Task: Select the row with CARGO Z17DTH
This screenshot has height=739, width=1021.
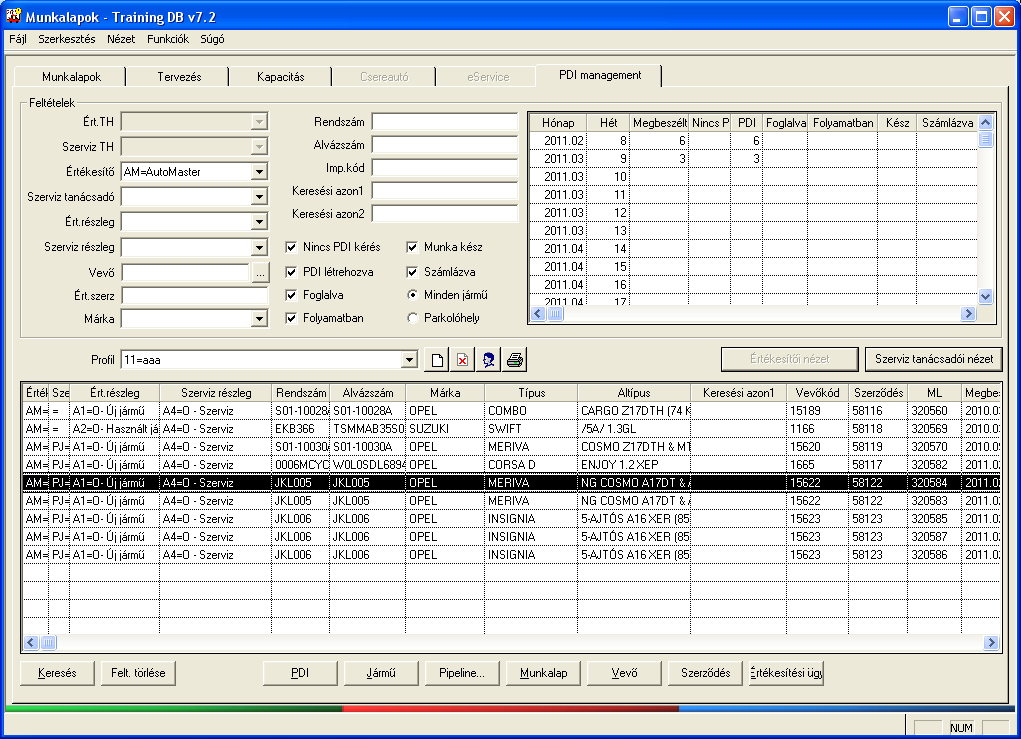Action: click(x=511, y=411)
